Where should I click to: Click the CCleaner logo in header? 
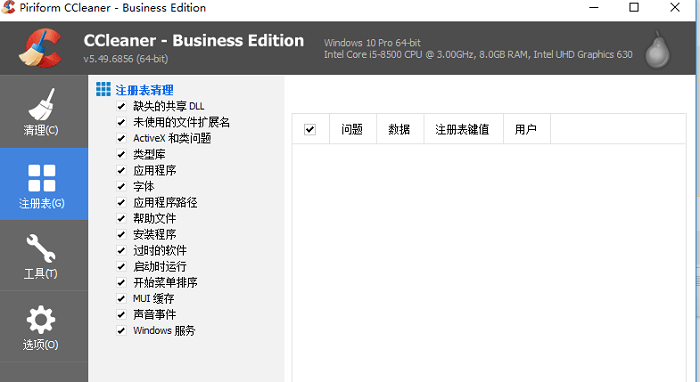[41, 48]
